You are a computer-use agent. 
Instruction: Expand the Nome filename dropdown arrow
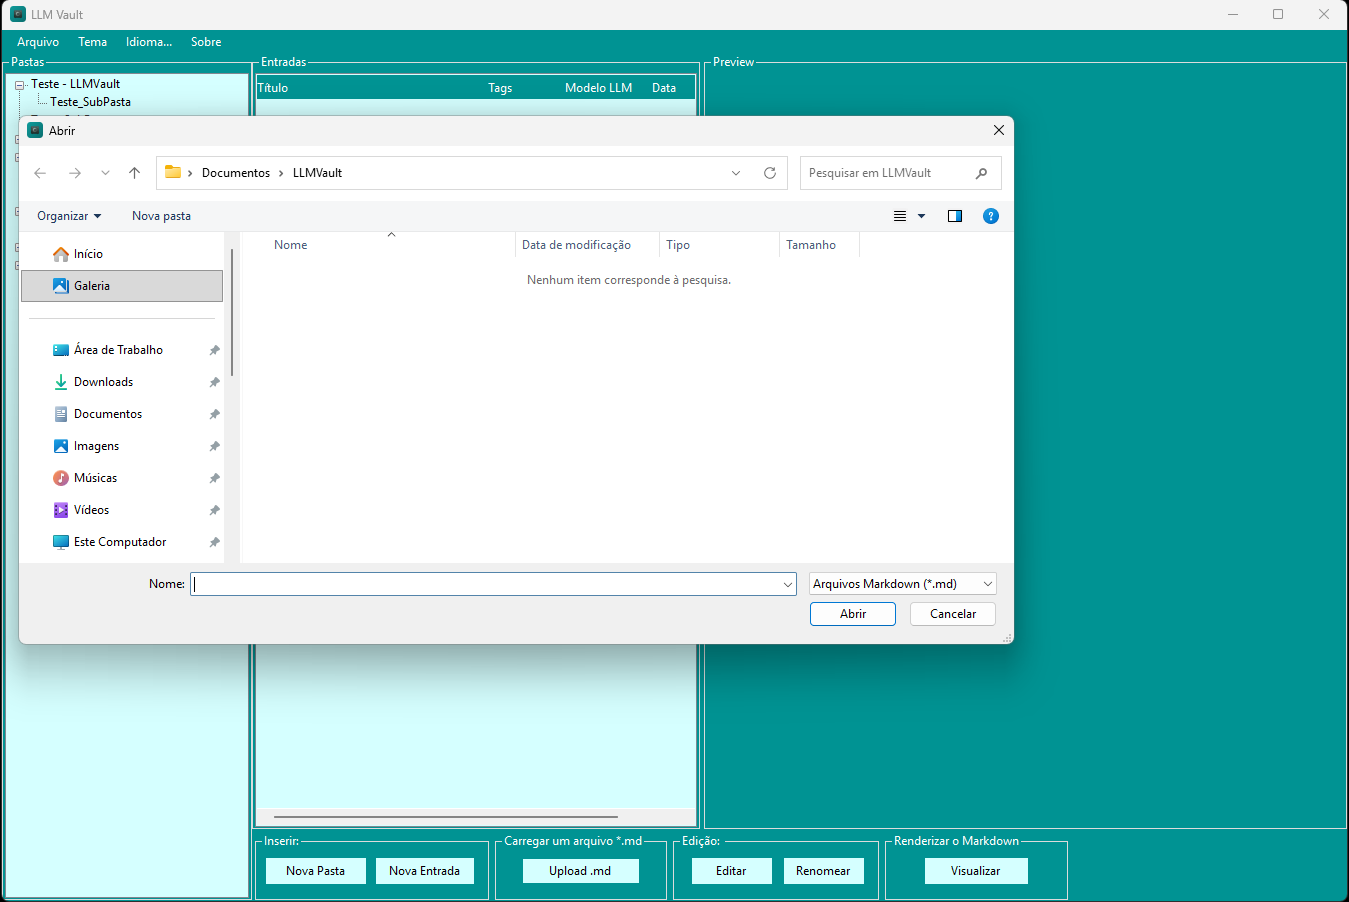pos(788,584)
